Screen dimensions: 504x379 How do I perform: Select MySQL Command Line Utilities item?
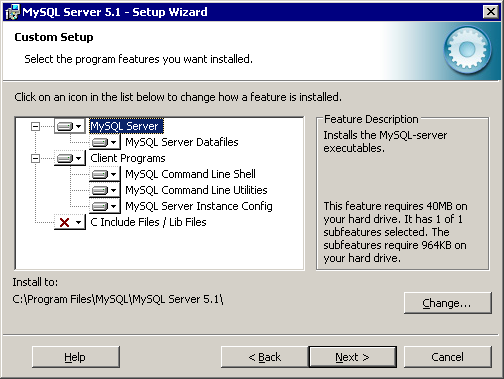pos(196,190)
